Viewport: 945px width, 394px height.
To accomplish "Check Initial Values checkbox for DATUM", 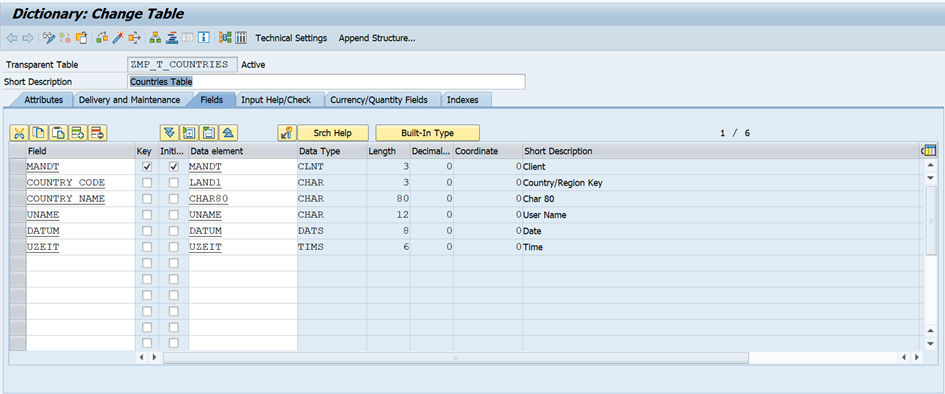I will coord(174,231).
